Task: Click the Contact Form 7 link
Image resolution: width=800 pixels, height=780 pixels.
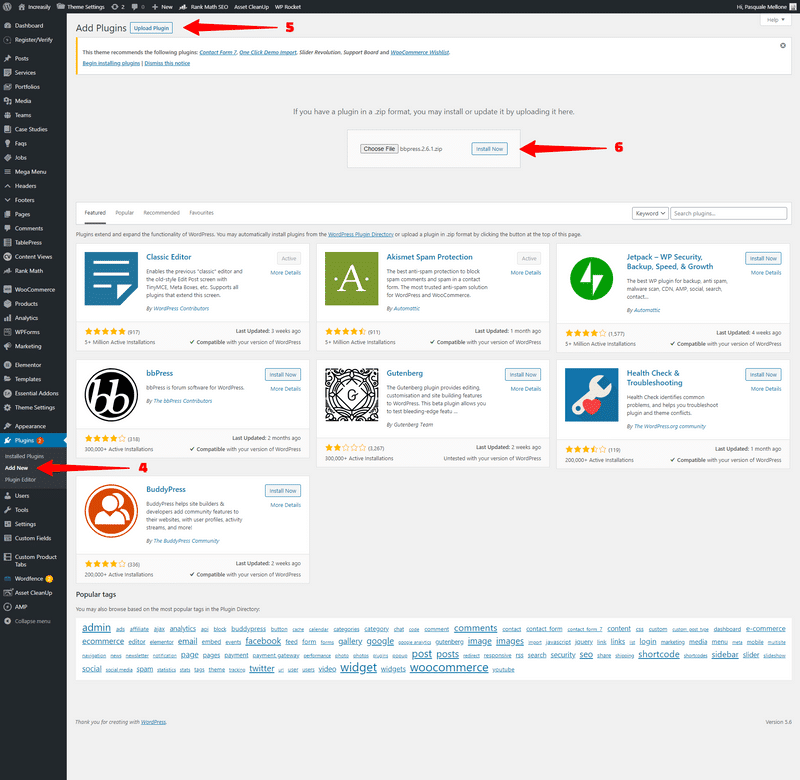Action: click(218, 52)
